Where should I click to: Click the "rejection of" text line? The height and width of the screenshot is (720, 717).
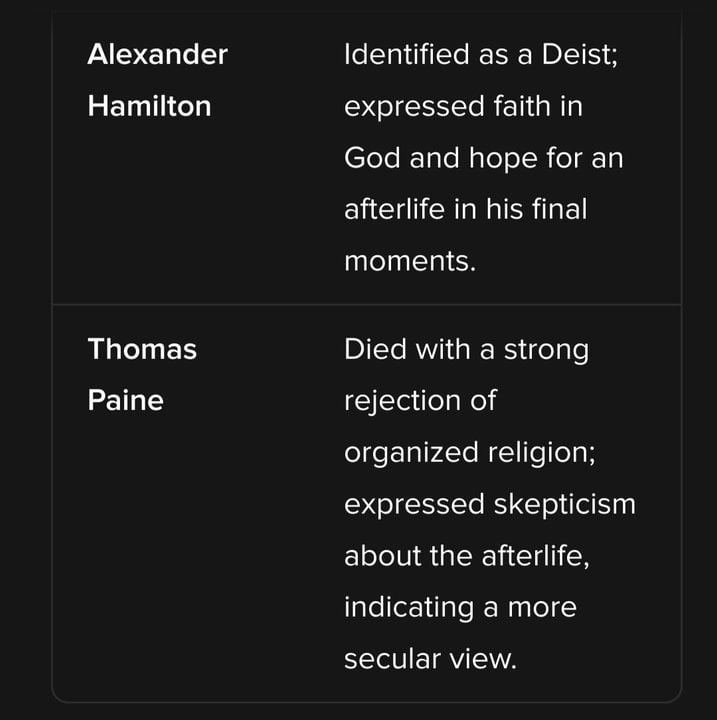tap(420, 401)
